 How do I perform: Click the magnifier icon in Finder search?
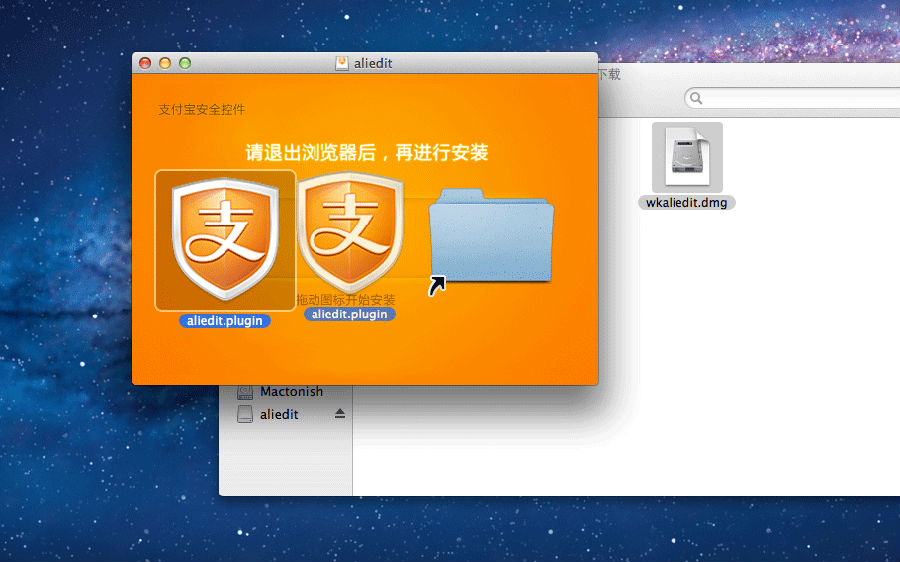696,98
